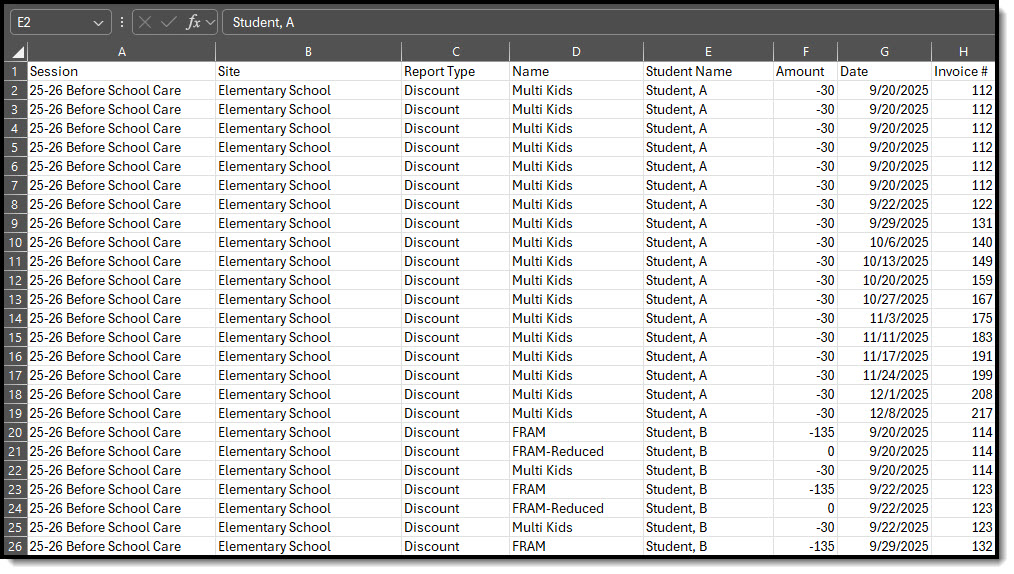Click the date 10/6/2025
The image size is (1014, 574).
click(884, 242)
